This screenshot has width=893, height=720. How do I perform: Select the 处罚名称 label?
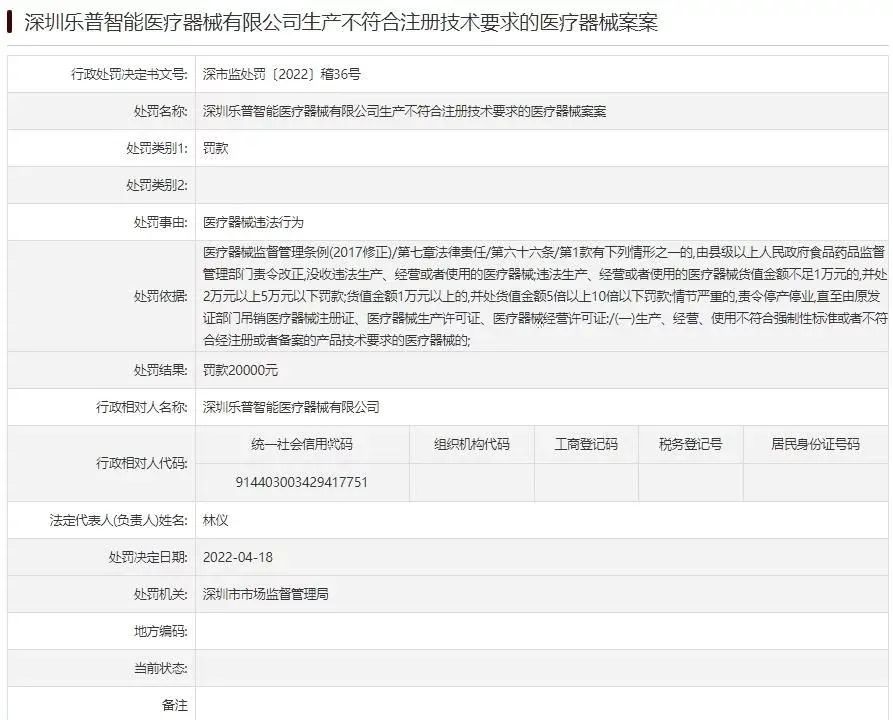161,111
